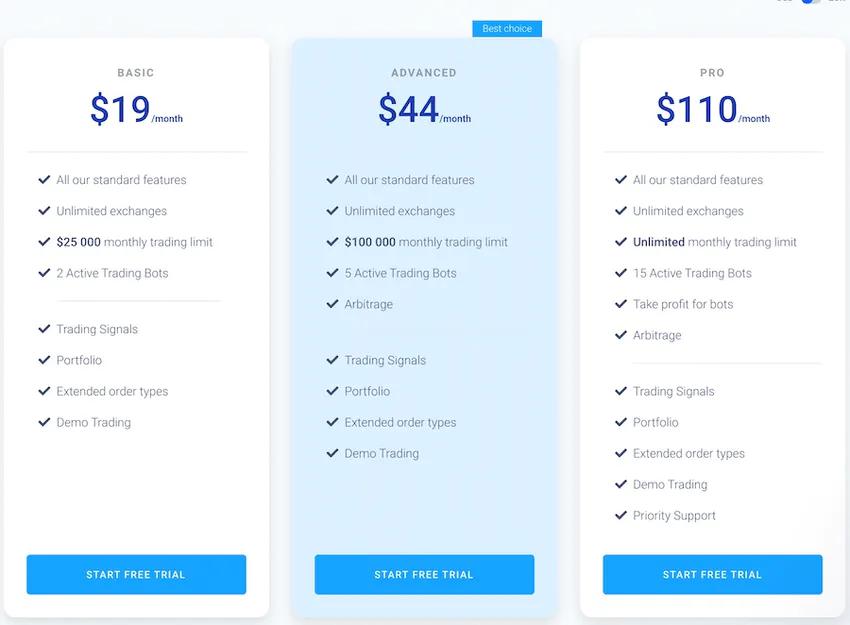Click checkmark next to 2 Active Trading Bots

coord(44,273)
